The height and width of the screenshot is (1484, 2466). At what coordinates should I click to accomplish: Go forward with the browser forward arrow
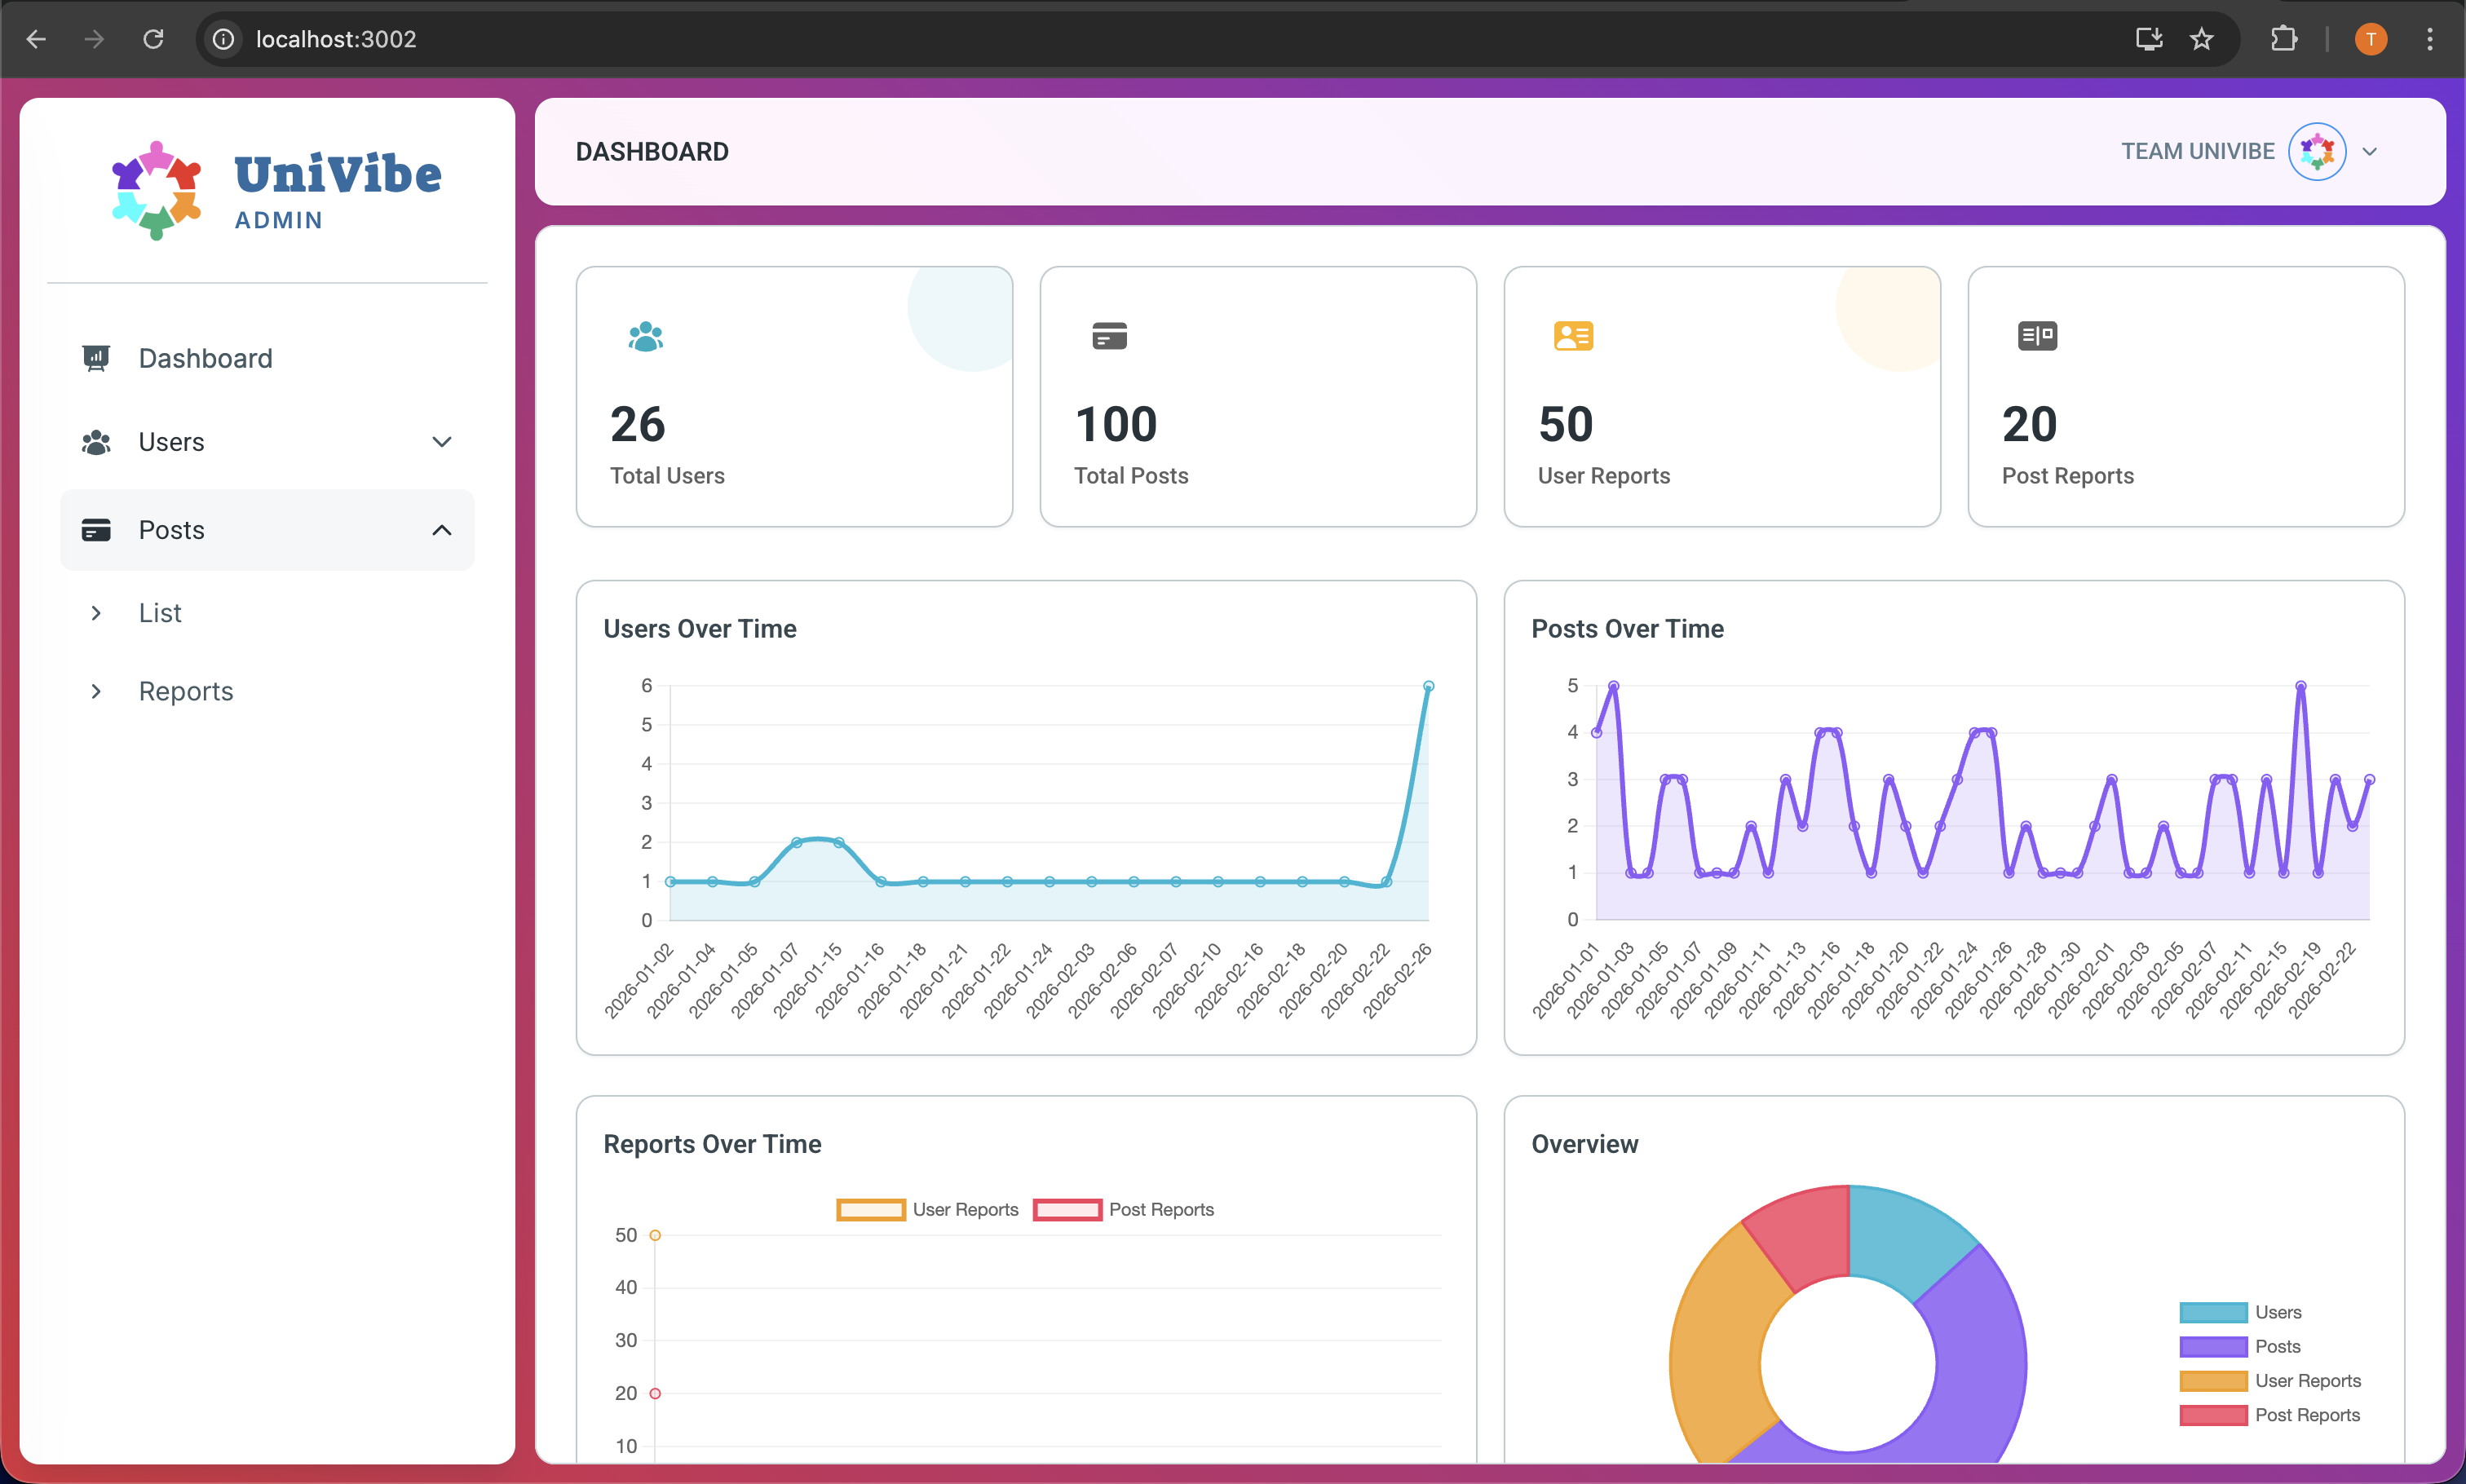pyautogui.click(x=94, y=39)
